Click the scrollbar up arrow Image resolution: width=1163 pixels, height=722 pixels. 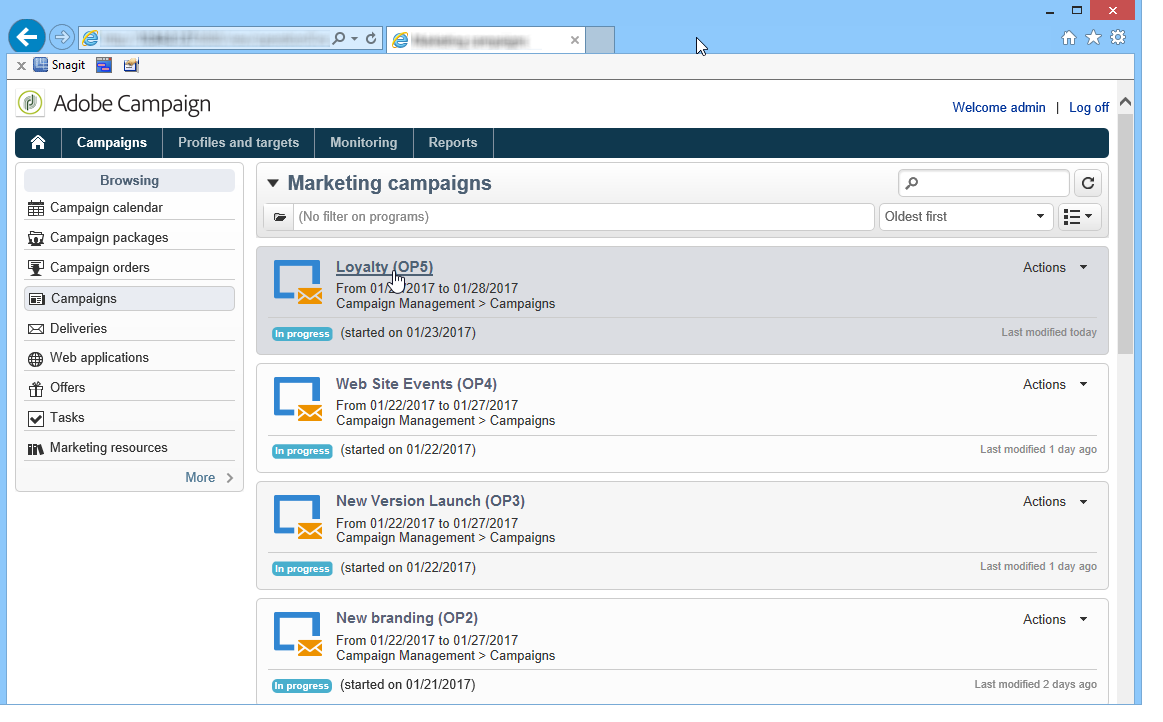pyautogui.click(x=1125, y=102)
